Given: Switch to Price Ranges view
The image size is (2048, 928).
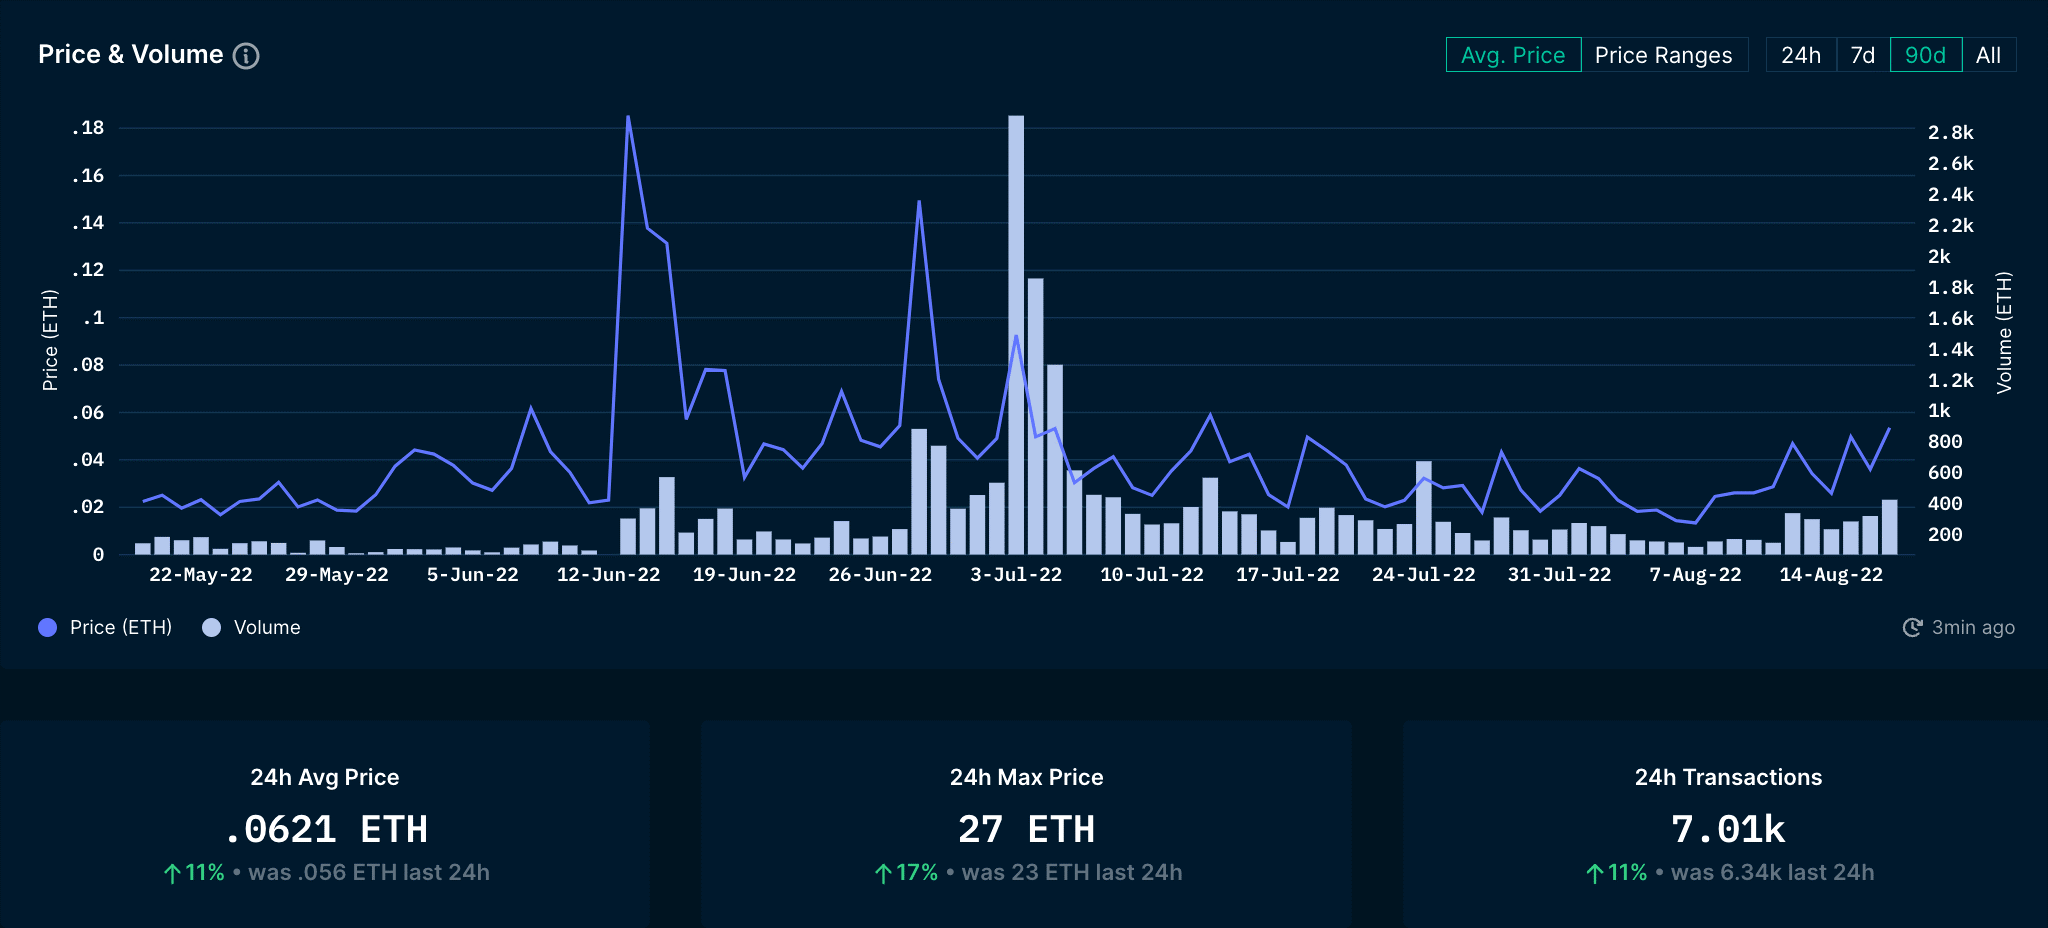Looking at the screenshot, I should click(x=1663, y=55).
